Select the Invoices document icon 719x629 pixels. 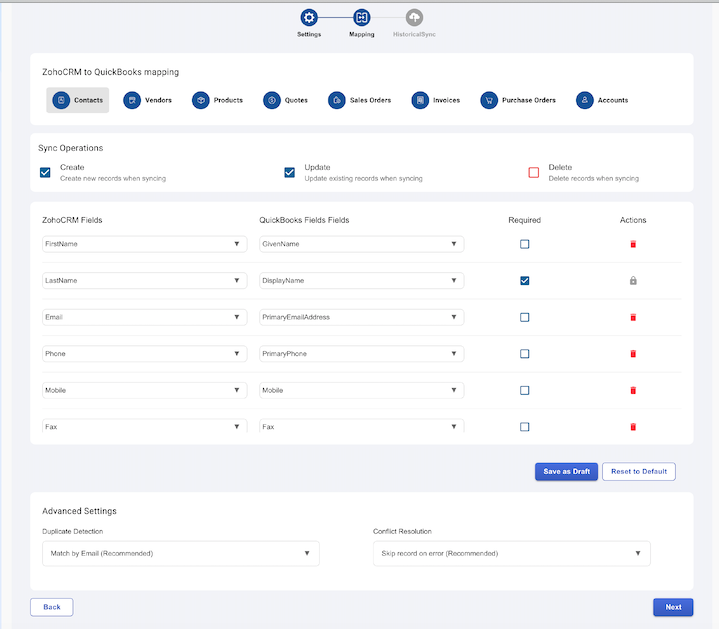420,100
